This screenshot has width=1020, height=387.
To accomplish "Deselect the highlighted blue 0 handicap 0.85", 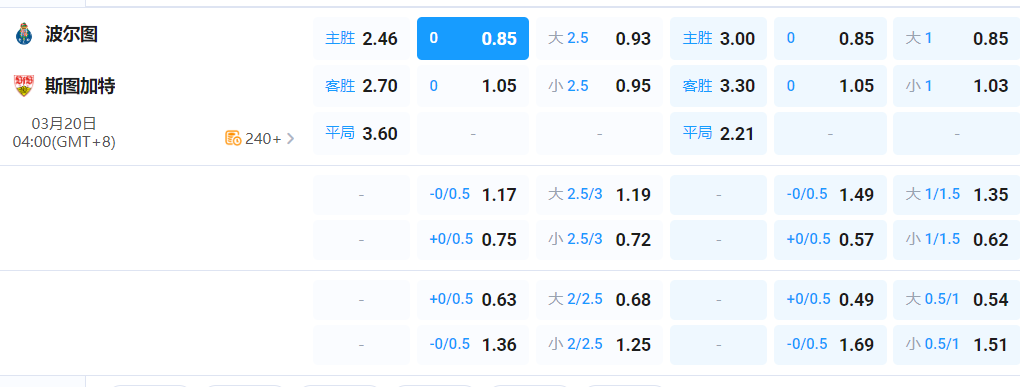I will tap(473, 38).
